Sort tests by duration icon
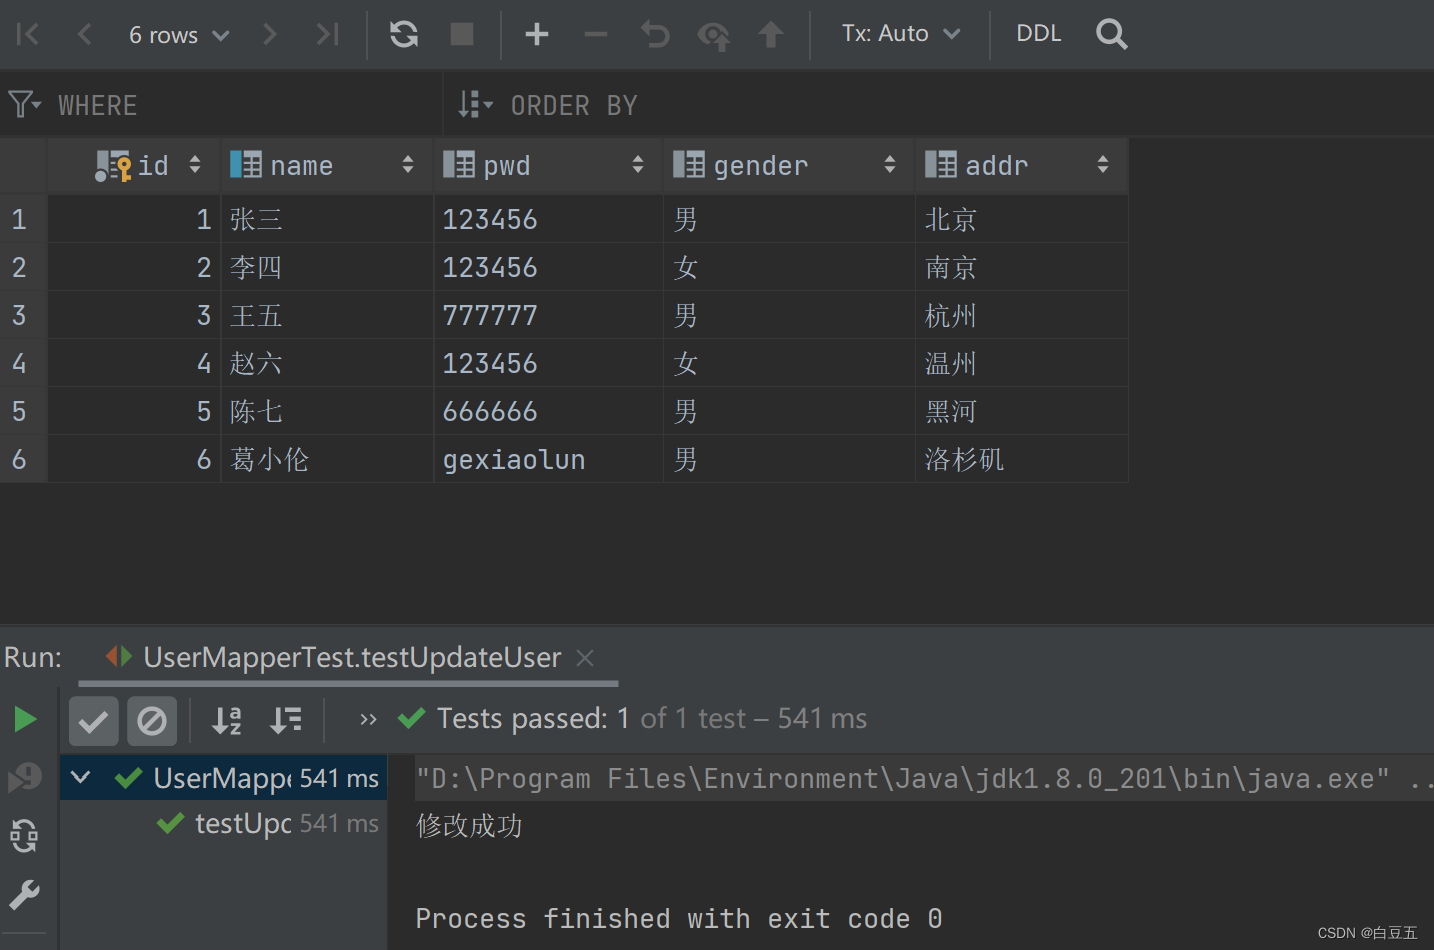Screen dimensions: 1434x950 pyautogui.click(x=286, y=720)
